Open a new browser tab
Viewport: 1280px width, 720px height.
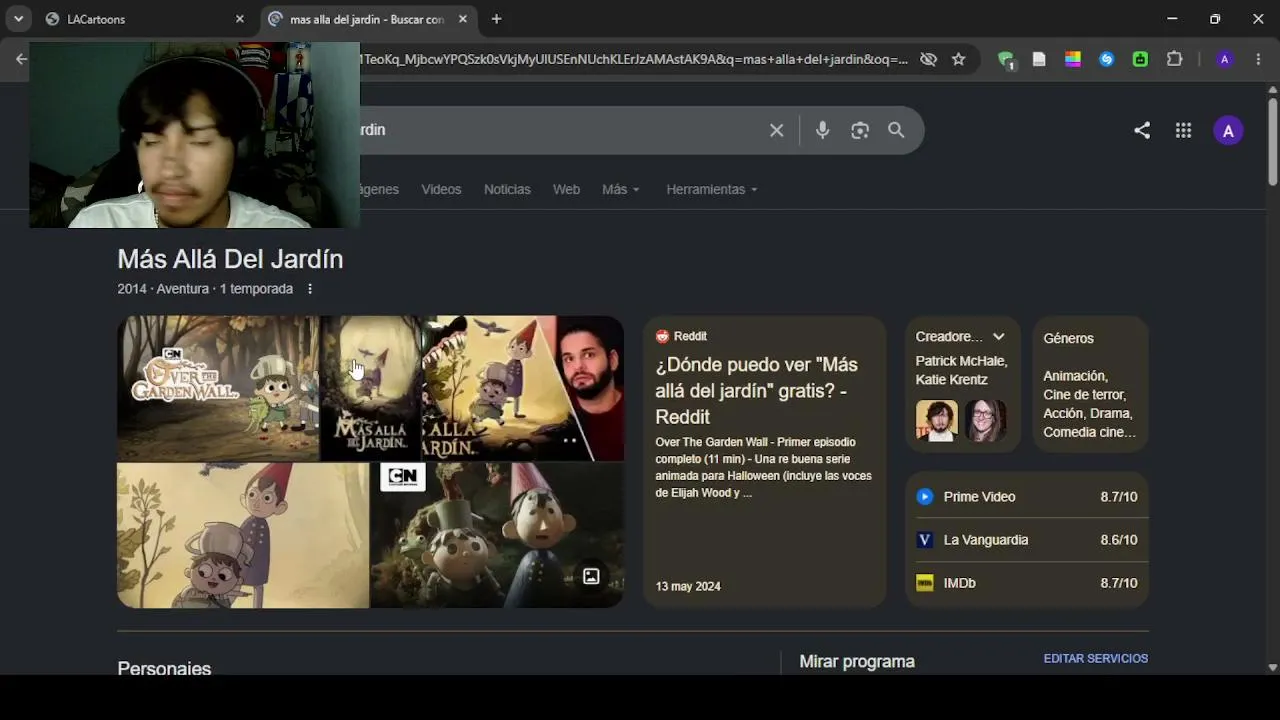coord(496,19)
